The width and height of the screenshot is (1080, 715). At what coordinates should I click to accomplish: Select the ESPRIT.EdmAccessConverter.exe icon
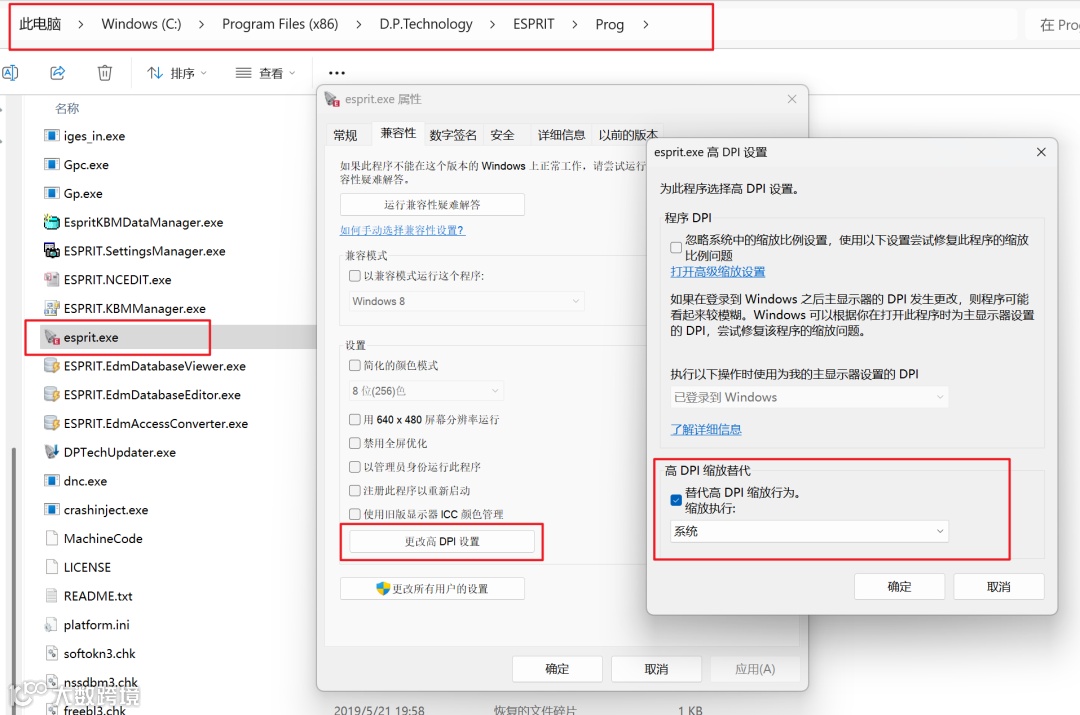(52, 423)
